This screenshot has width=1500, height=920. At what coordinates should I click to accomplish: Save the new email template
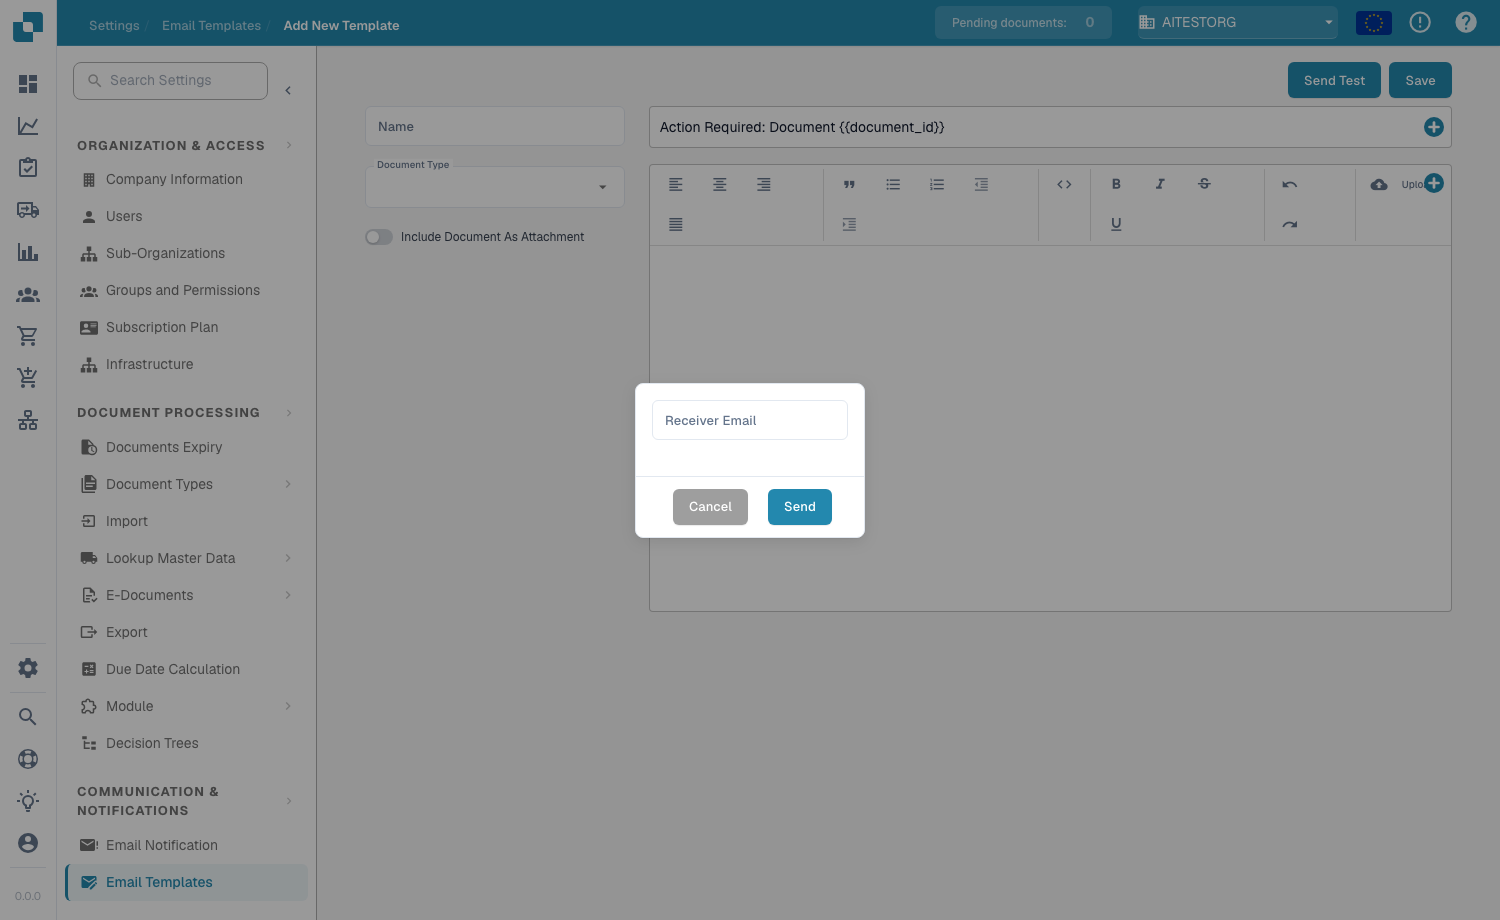[1420, 80]
